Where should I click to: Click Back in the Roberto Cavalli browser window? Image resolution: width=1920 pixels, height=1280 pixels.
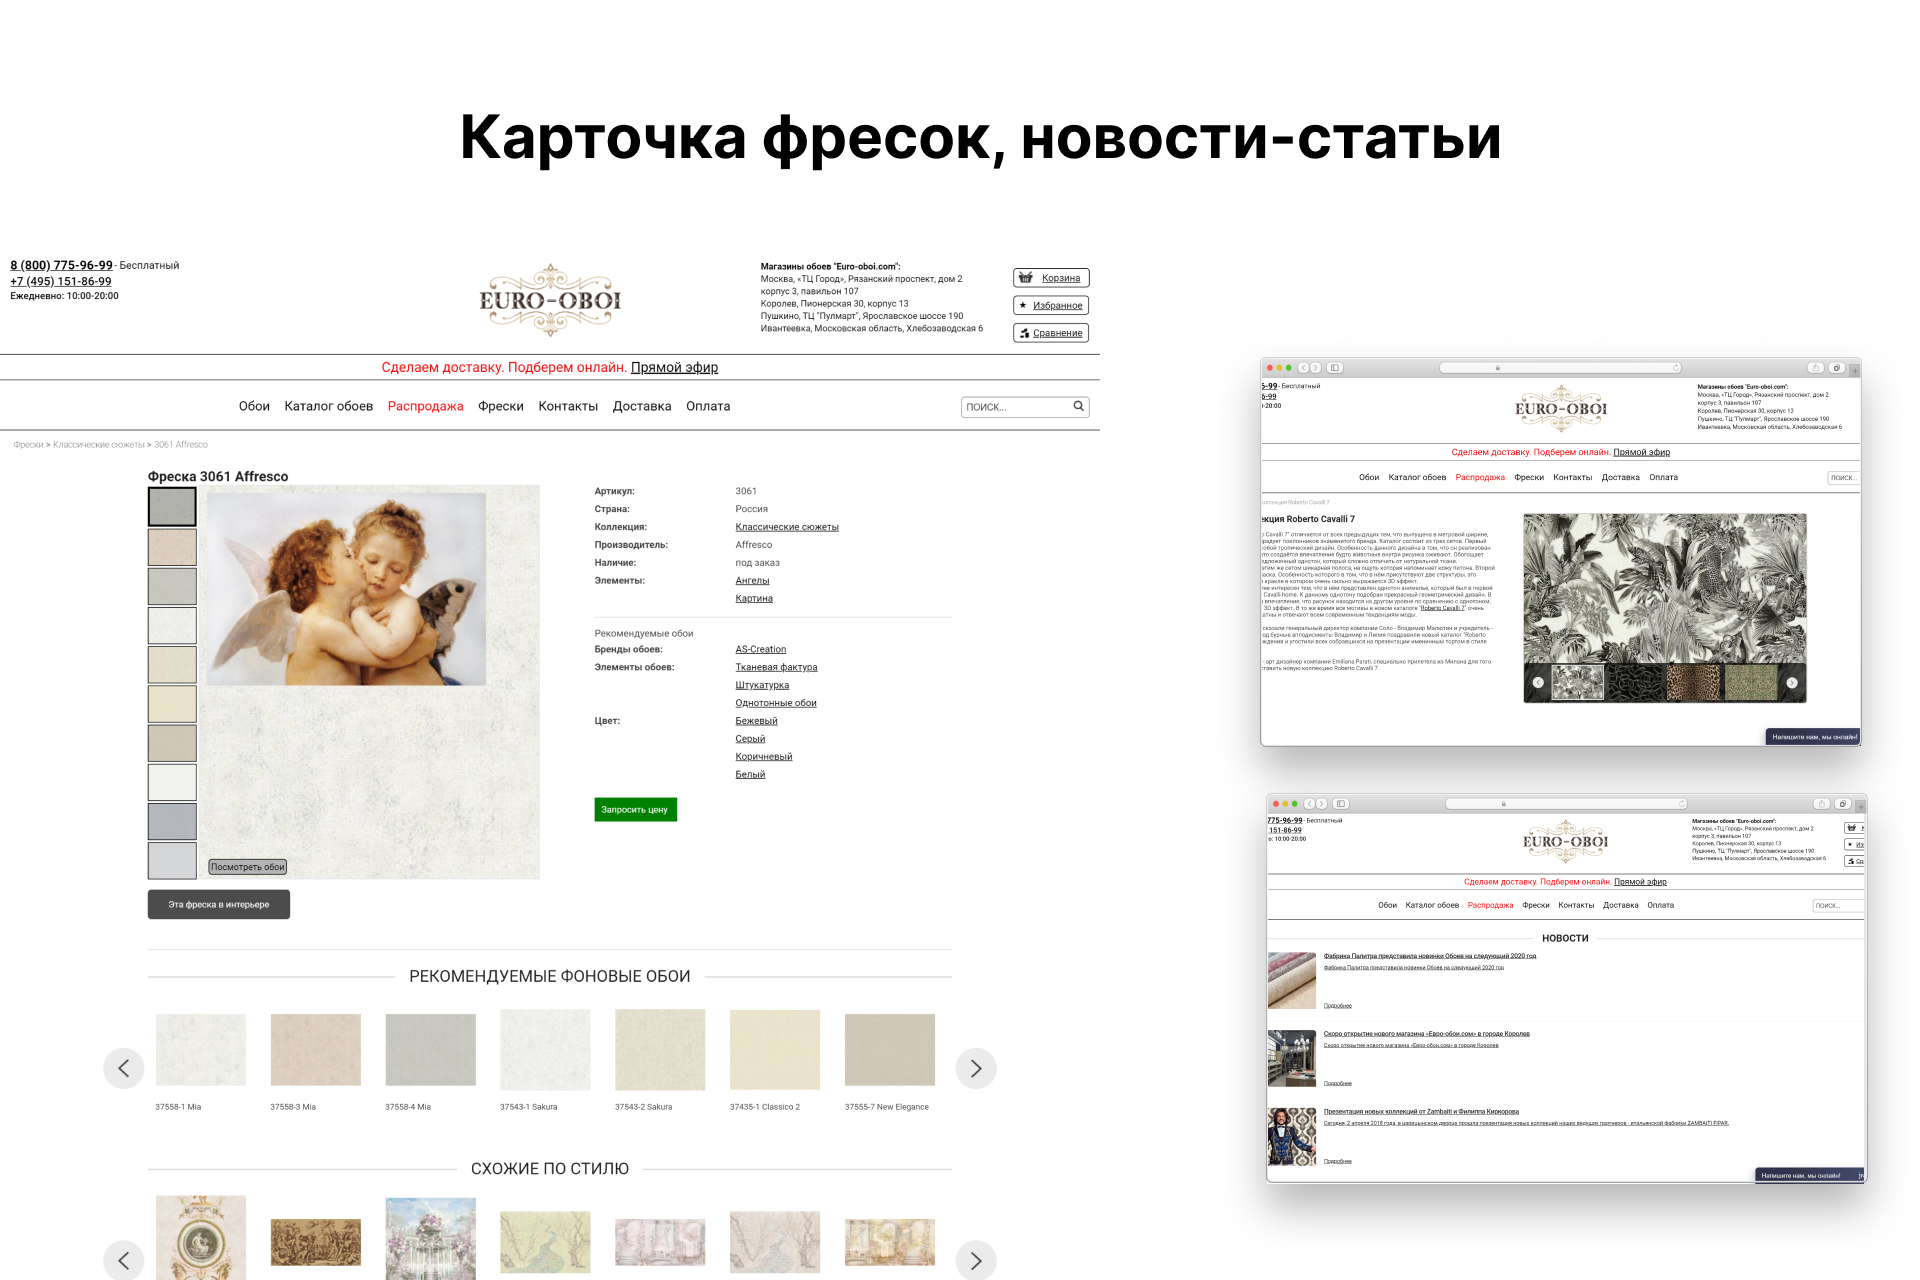1304,368
